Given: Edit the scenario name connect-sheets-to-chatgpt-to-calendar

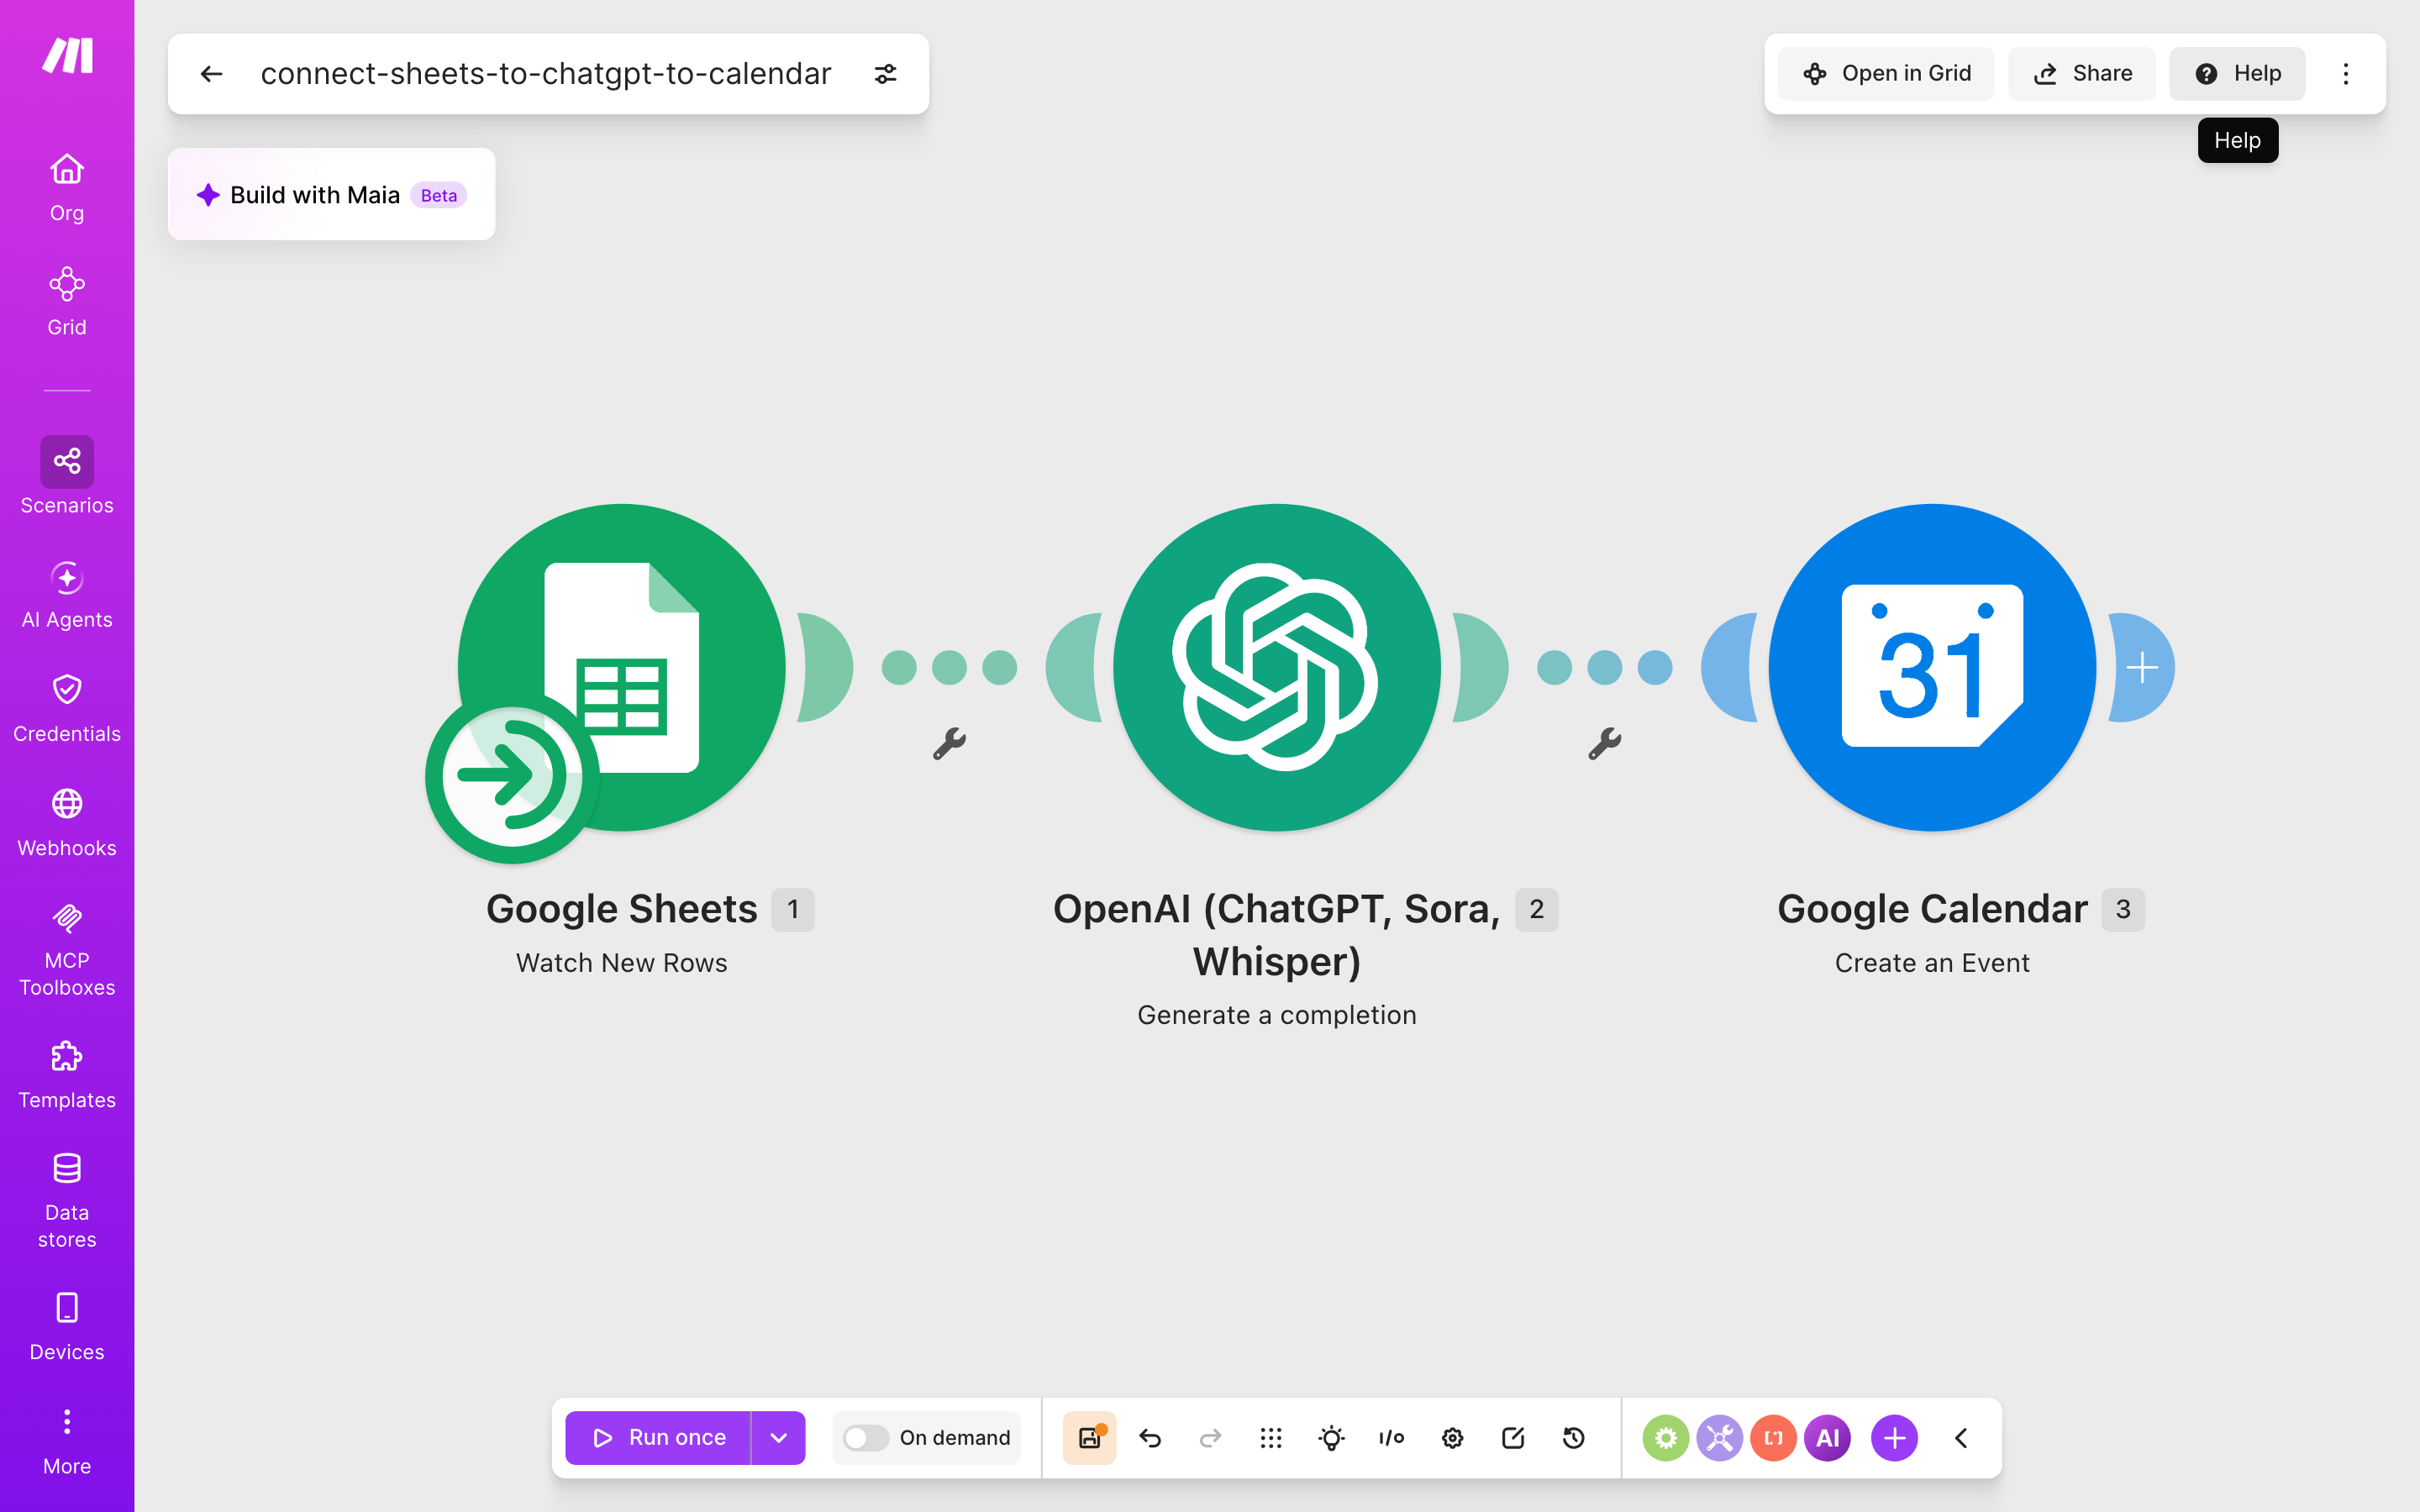Looking at the screenshot, I should [x=546, y=74].
